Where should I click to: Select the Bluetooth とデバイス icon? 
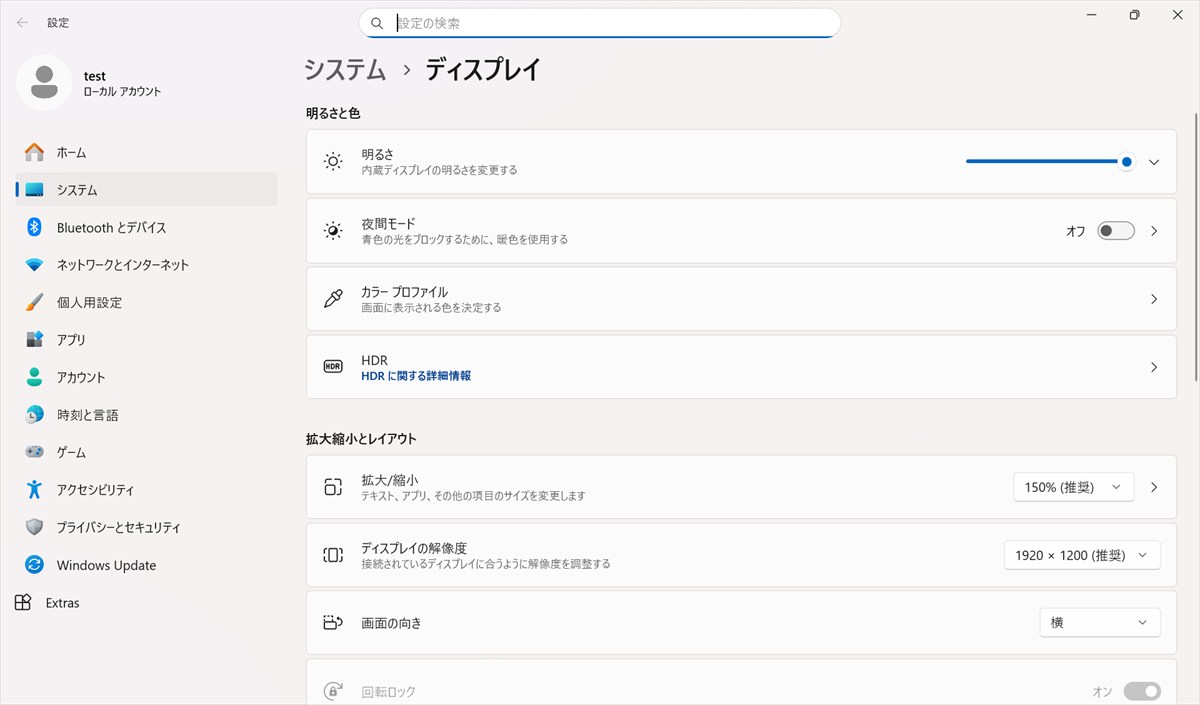pyautogui.click(x=35, y=227)
